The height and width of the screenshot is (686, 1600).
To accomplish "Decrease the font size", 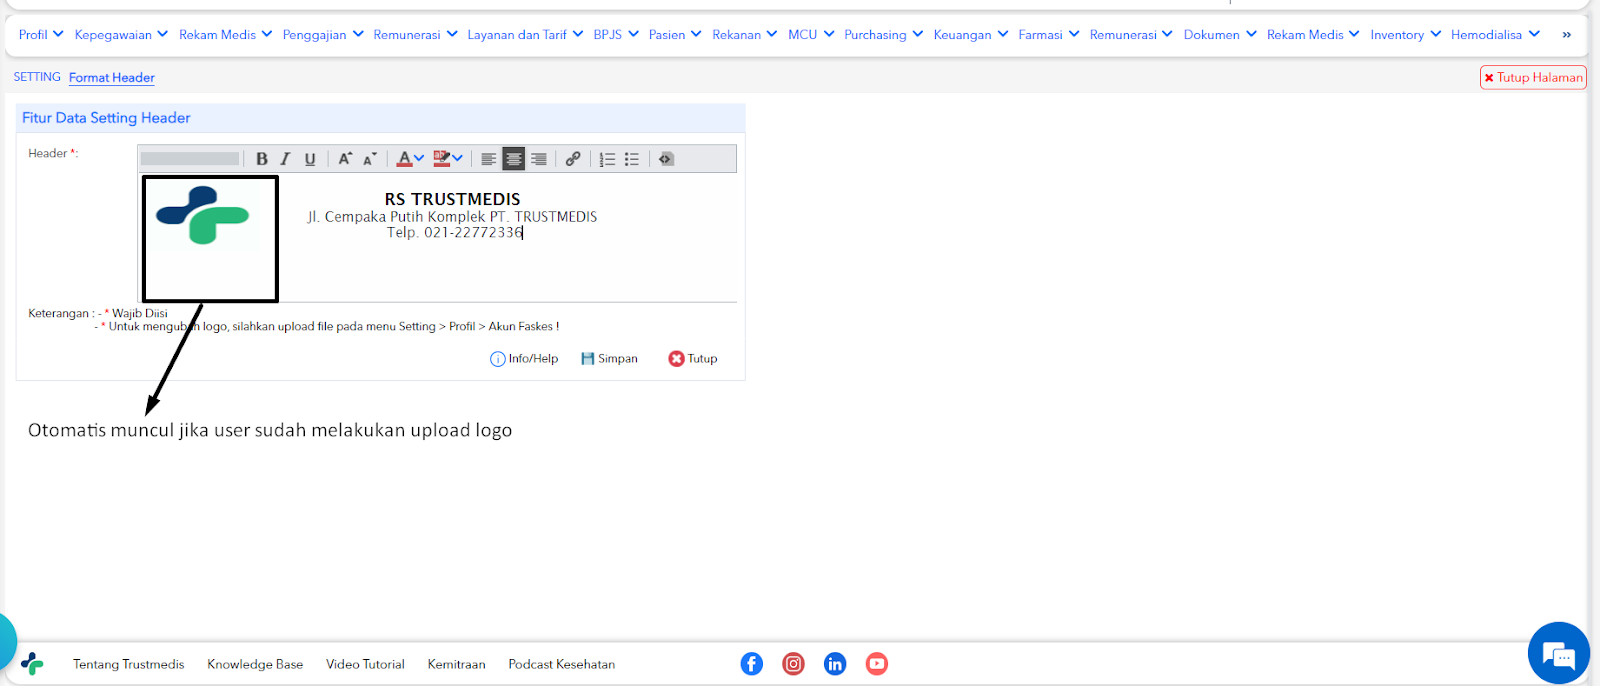I will point(370,159).
